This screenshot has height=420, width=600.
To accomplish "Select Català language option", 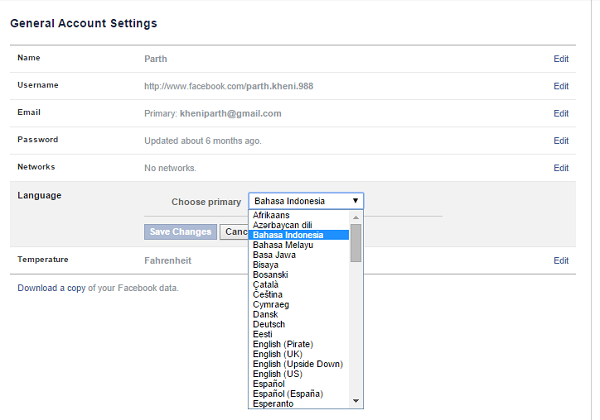I will 298,285.
